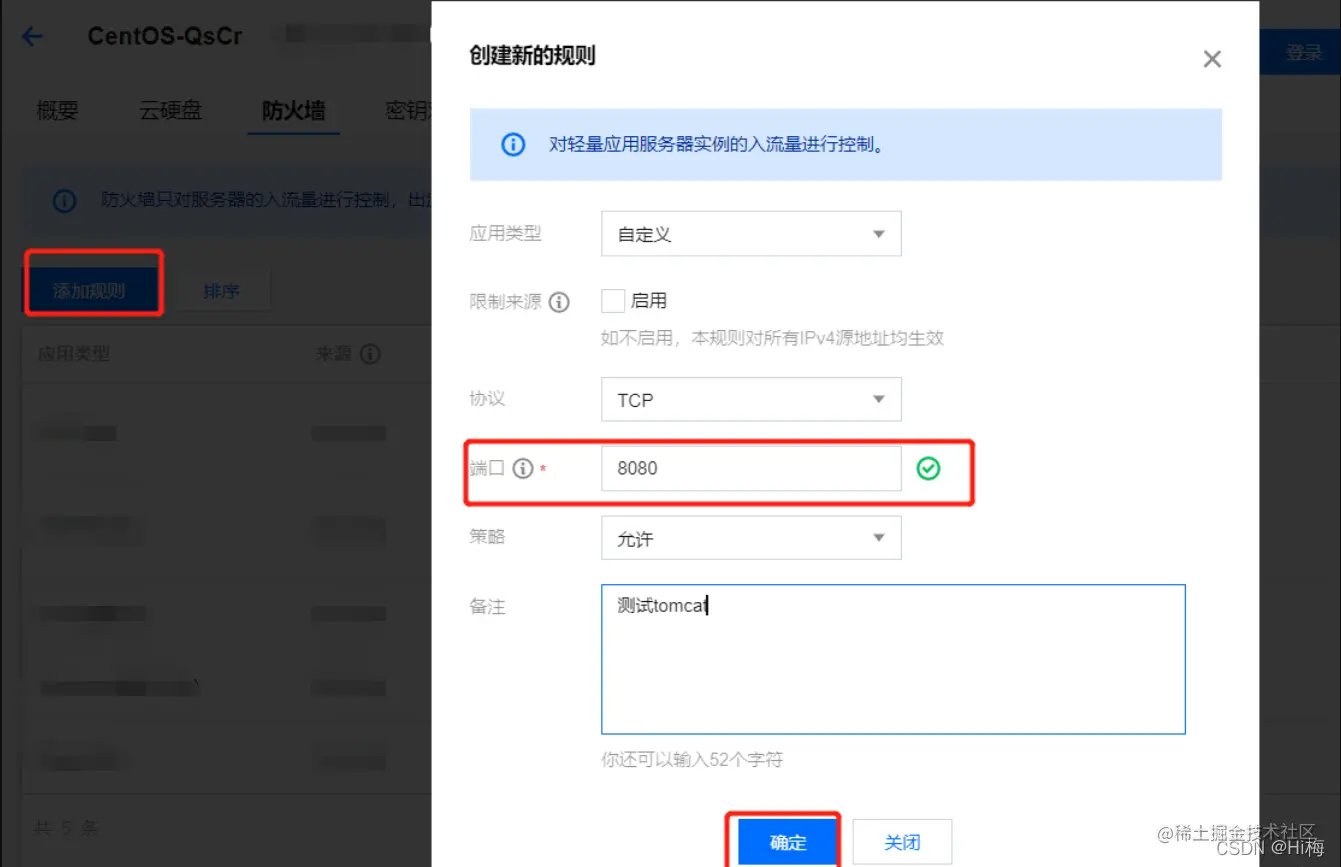
Task: Click the info icon in the firewall warning bar
Action: click(x=64, y=201)
